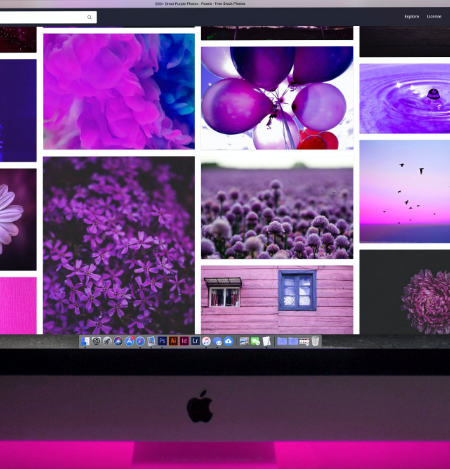Launch Adobe Illustrator in the dock
This screenshot has width=450, height=469.
coord(173,341)
